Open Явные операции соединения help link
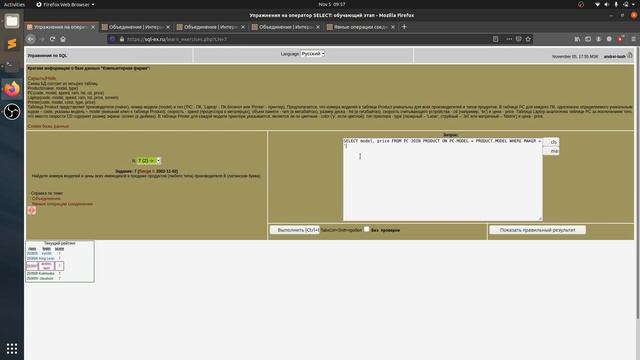This screenshot has height=360, width=640. (62, 204)
